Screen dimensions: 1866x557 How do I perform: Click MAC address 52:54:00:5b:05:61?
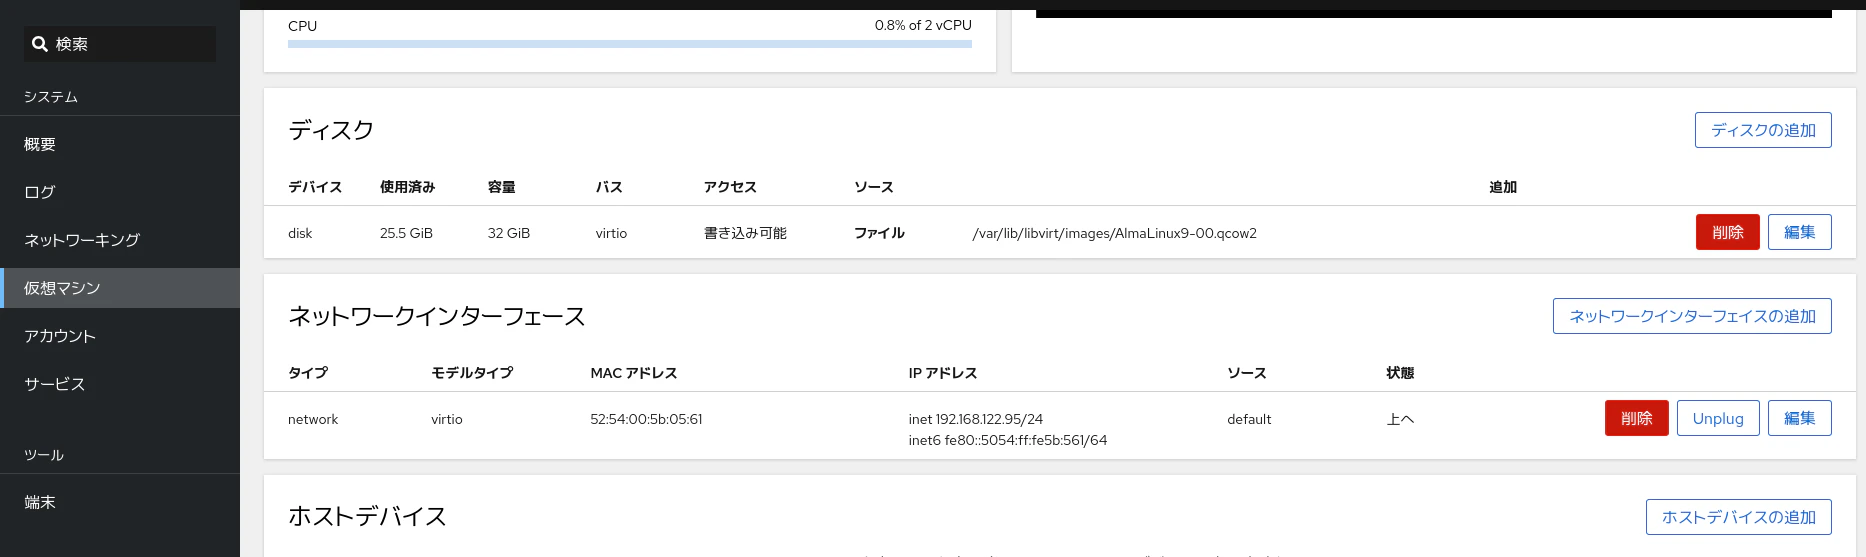(x=646, y=419)
